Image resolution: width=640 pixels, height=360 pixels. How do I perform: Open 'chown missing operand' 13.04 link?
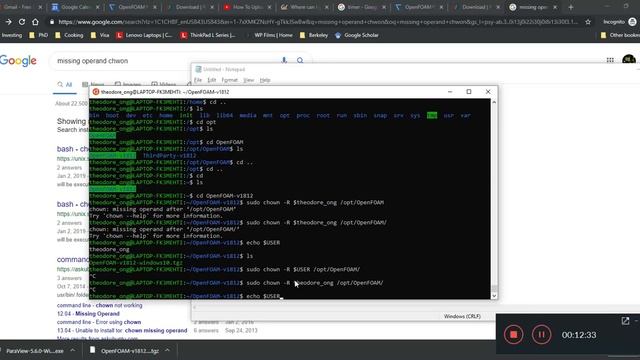click(x=122, y=331)
